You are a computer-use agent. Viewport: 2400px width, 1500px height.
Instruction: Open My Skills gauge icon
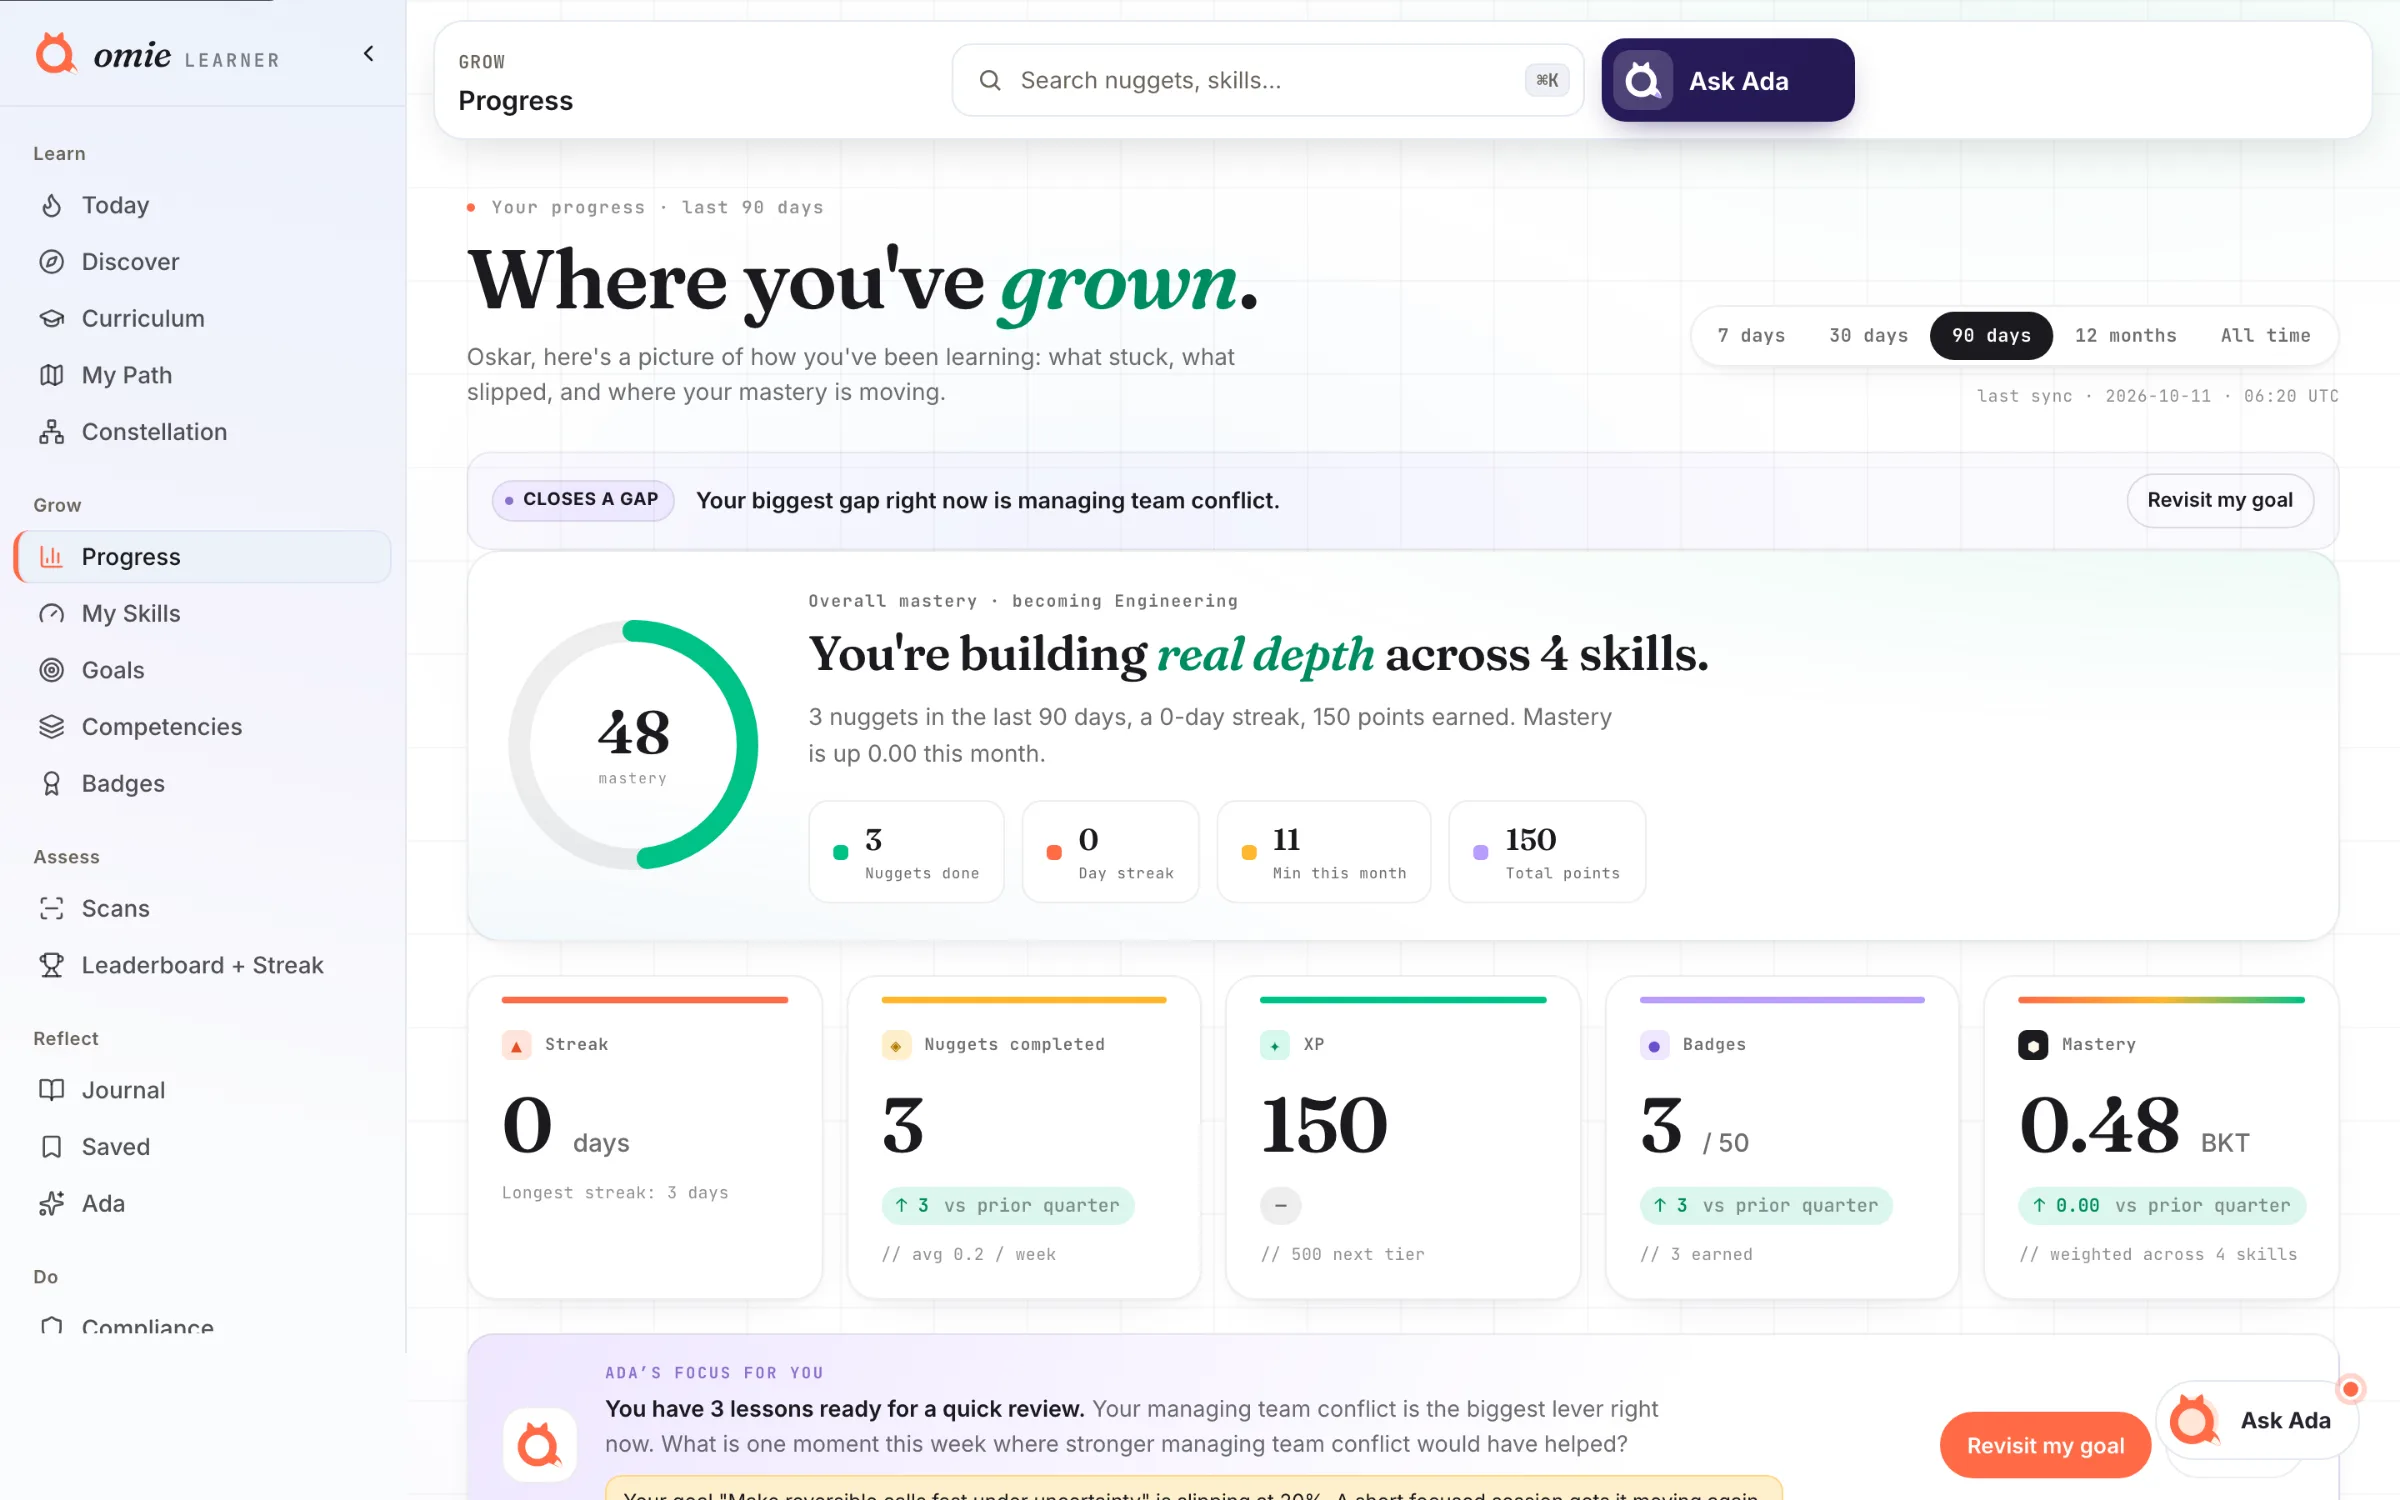tap(52, 614)
